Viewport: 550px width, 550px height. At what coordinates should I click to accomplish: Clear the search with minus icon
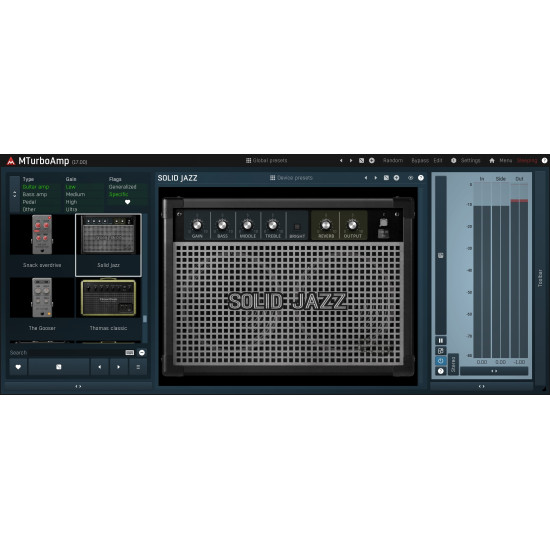pos(142,353)
